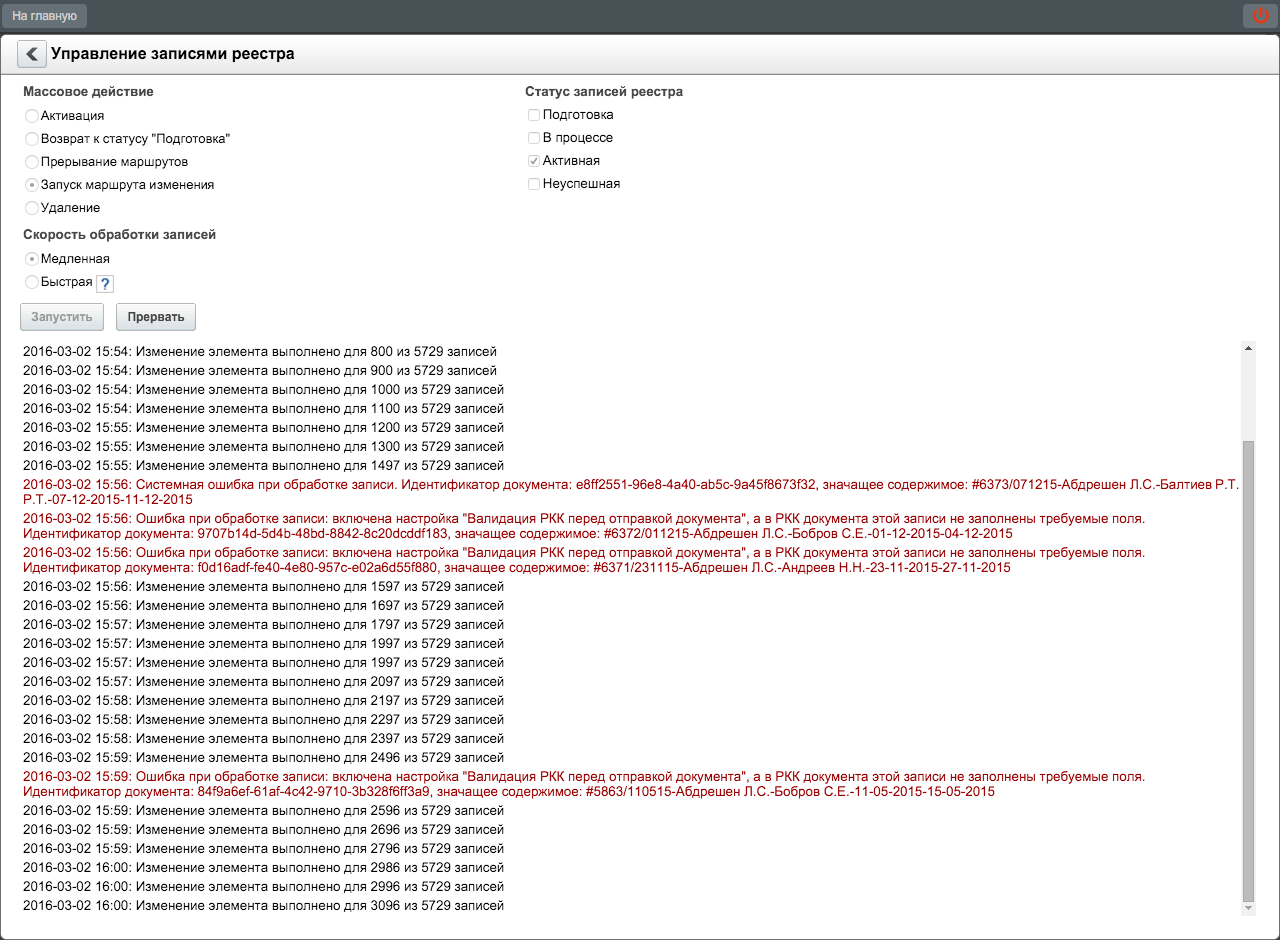
Task: Click the Скорость обработки записей heading
Action: [x=120, y=235]
